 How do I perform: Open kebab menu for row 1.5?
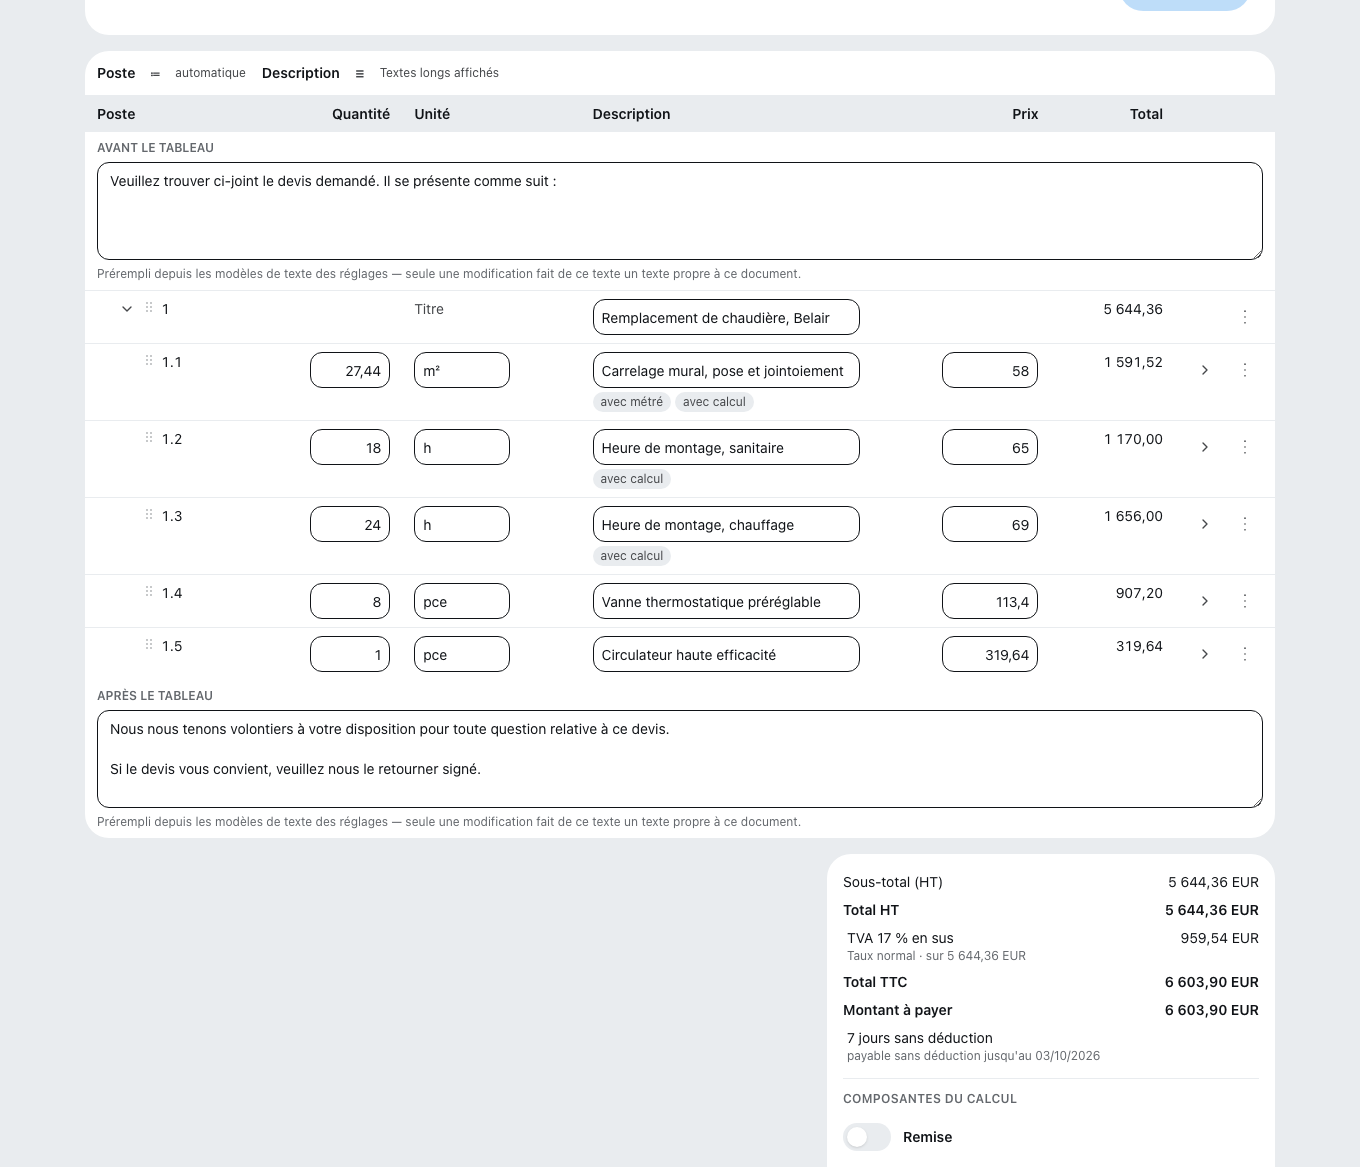point(1245,654)
